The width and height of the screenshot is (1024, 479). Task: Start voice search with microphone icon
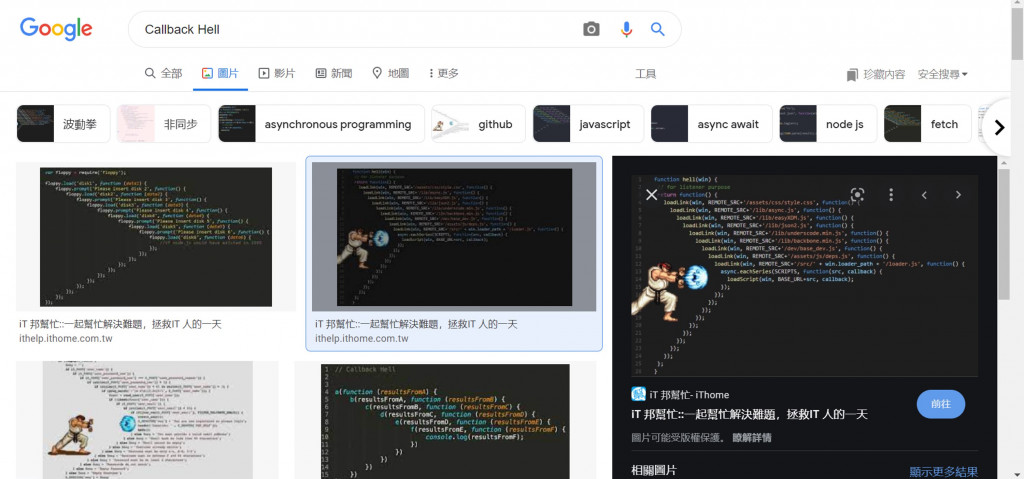pos(626,29)
